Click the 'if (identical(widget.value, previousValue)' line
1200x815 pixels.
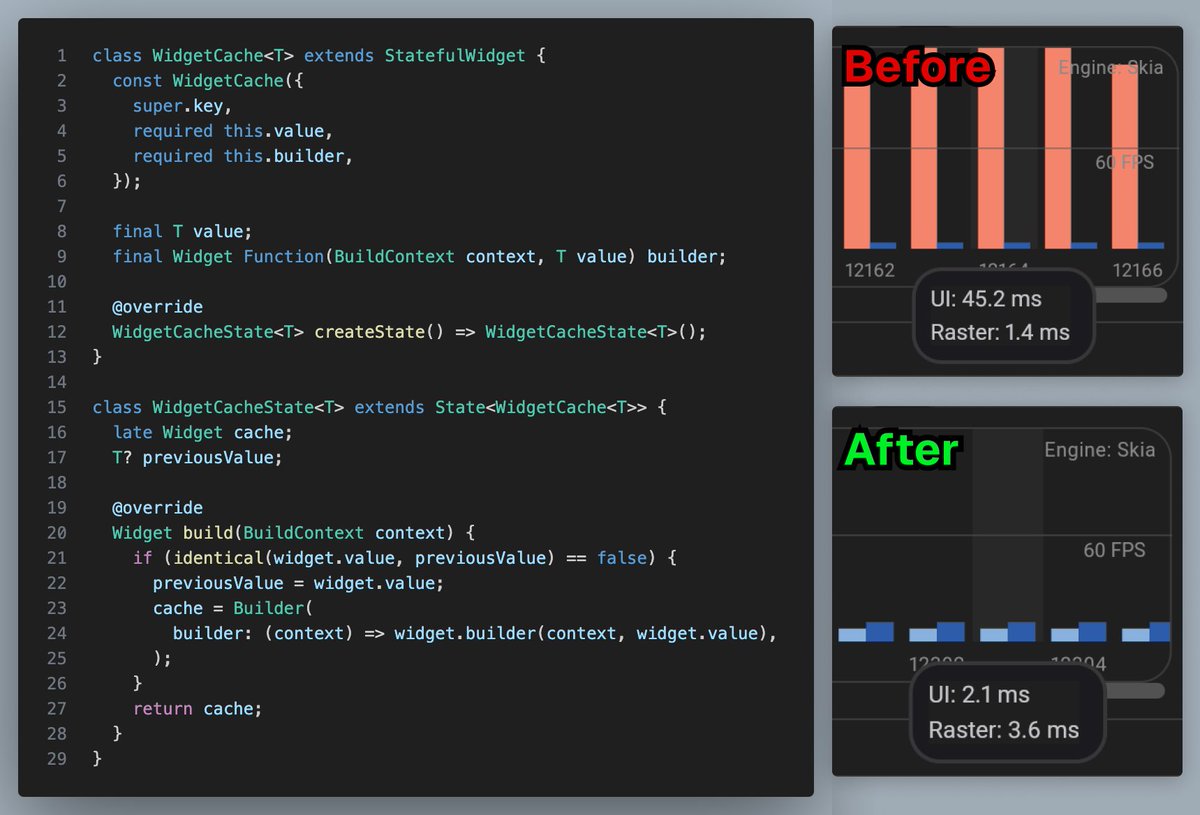(405, 558)
